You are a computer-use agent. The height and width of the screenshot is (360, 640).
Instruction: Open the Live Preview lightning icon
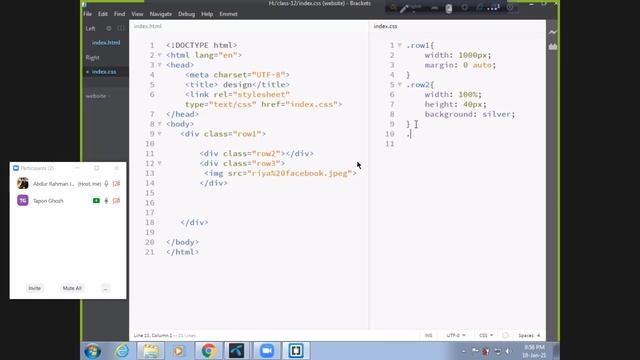tap(553, 32)
